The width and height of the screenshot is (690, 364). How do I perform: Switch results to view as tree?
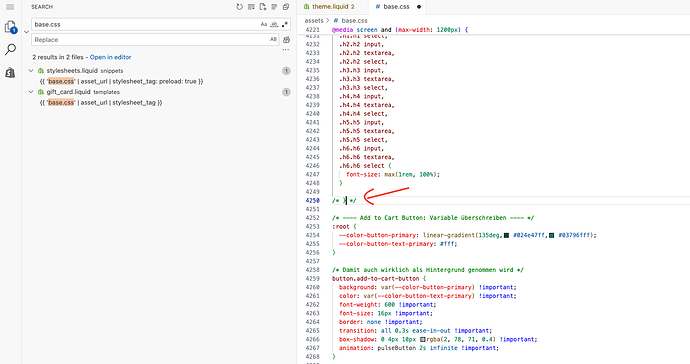click(x=274, y=7)
